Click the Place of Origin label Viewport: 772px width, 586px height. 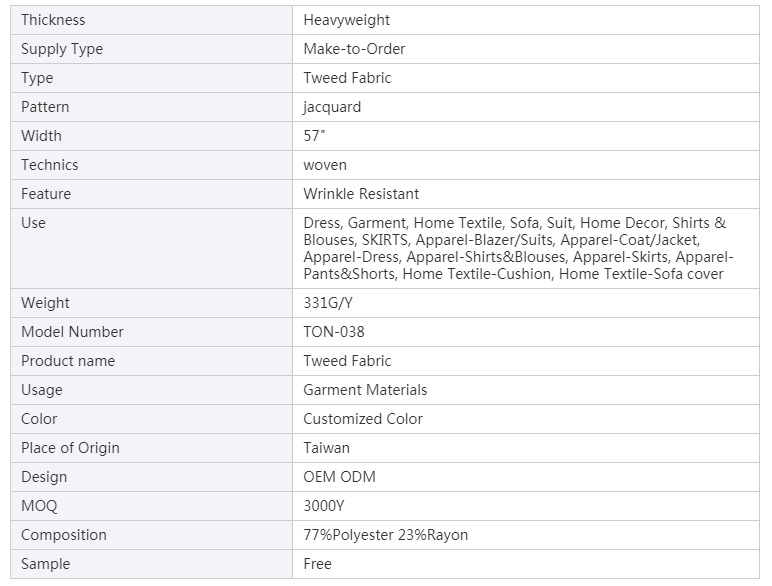70,448
